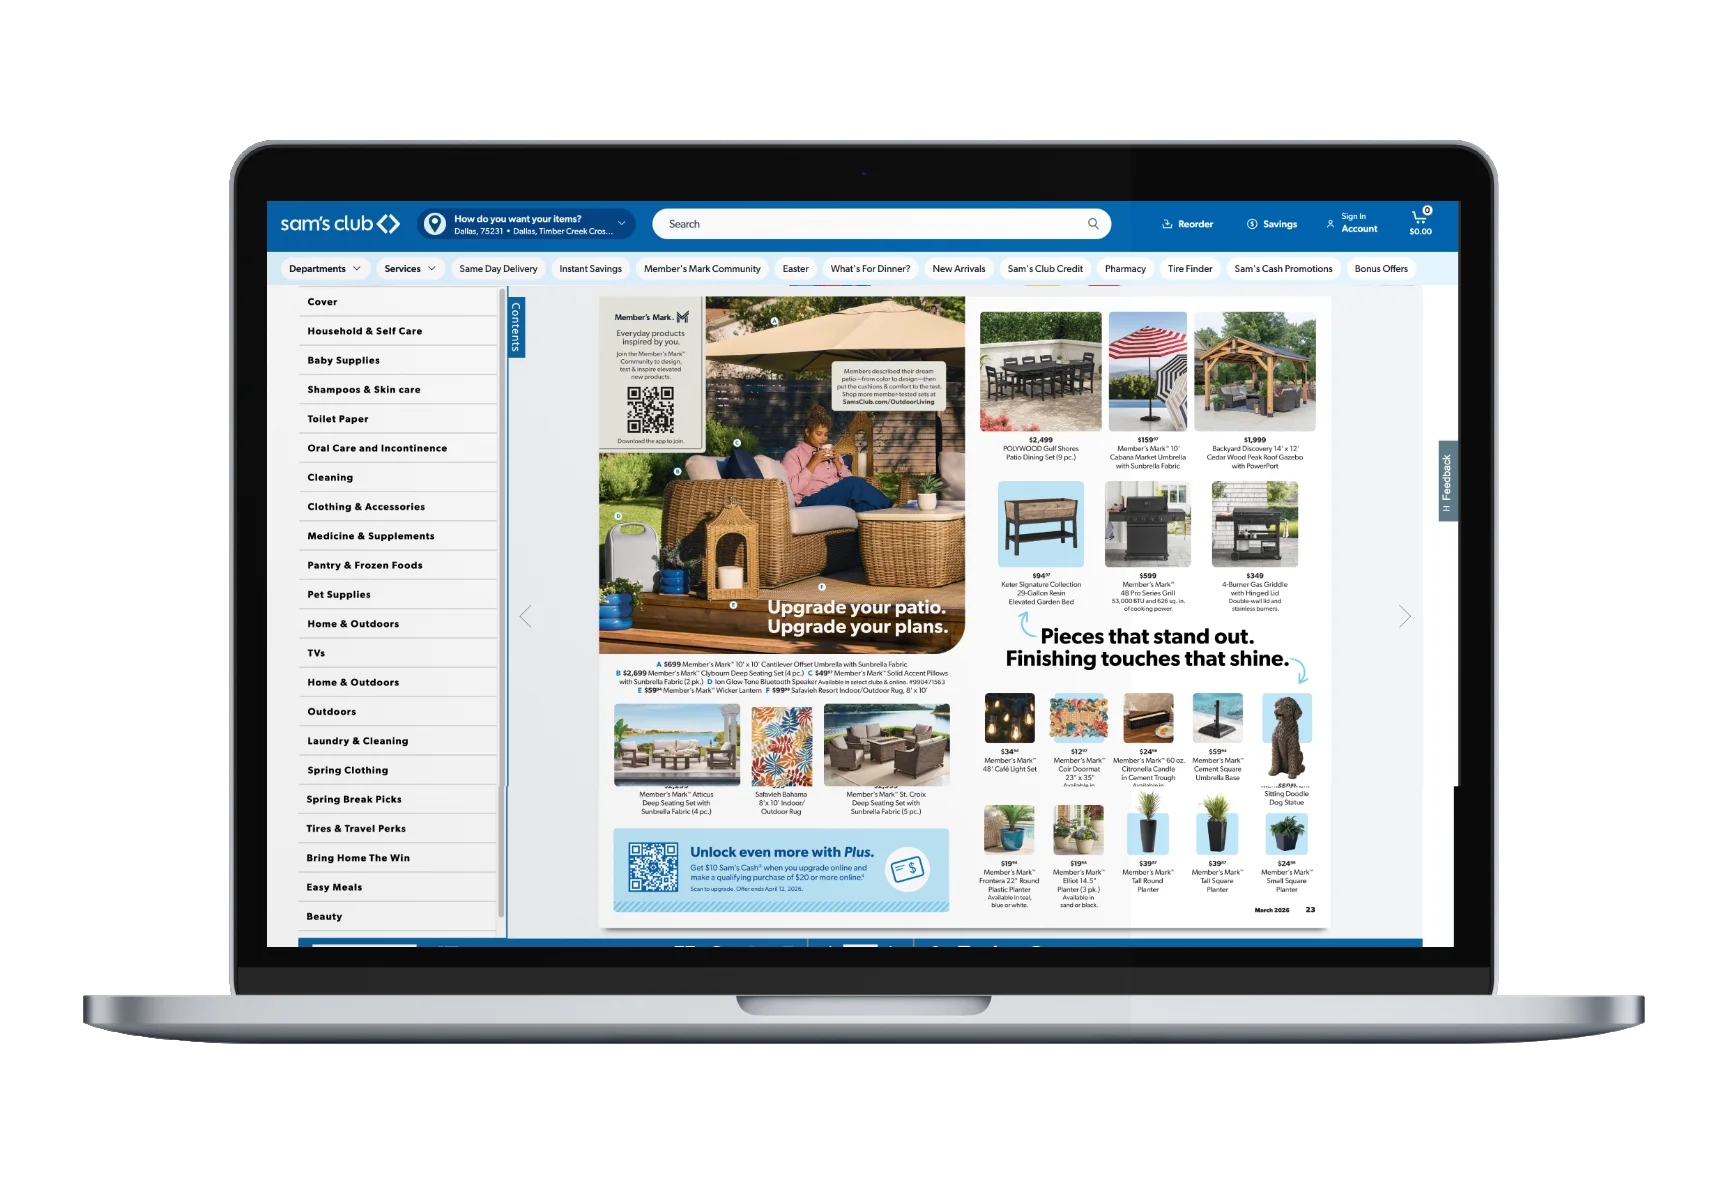Open the shopping cart
The width and height of the screenshot is (1728, 1200).
coord(1421,223)
